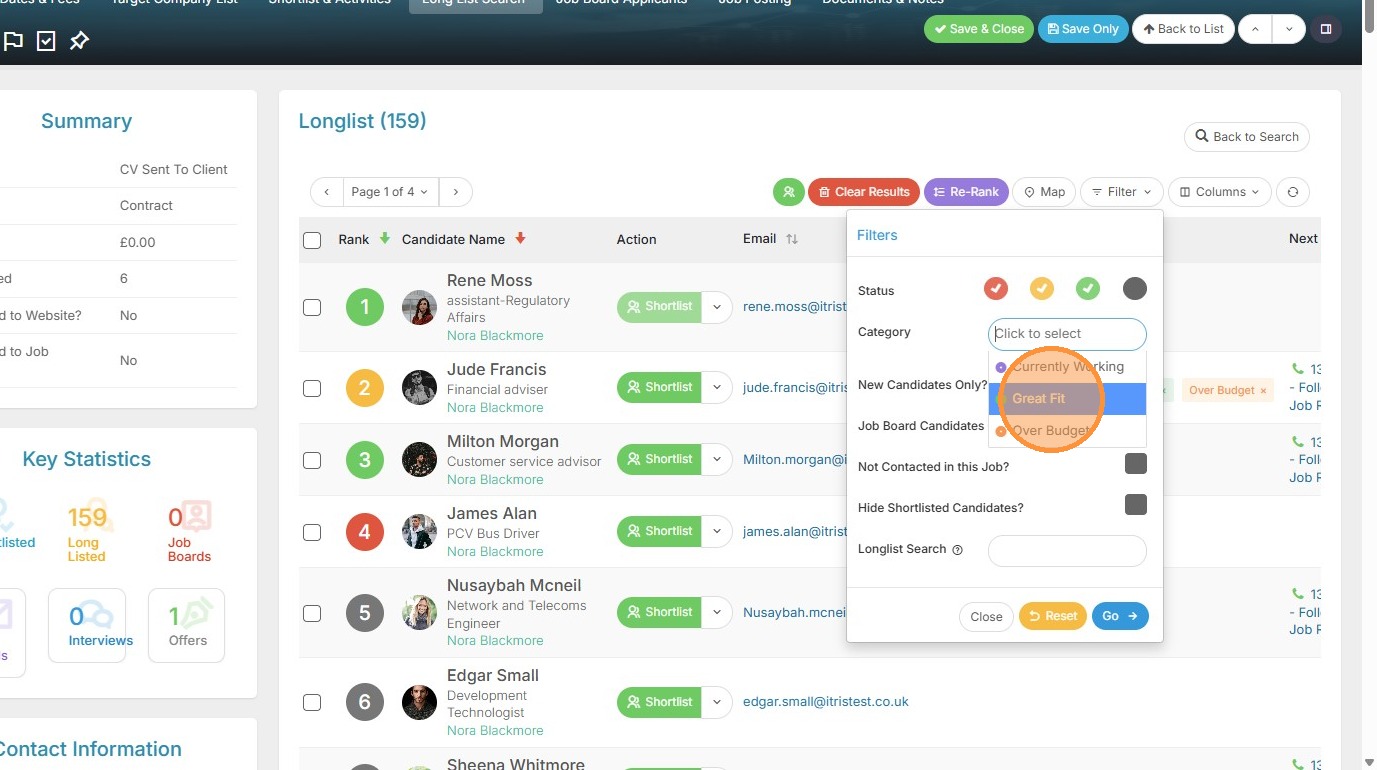1377x770 pixels.
Task: Click the green bulk shortlist people icon
Action: pos(788,192)
